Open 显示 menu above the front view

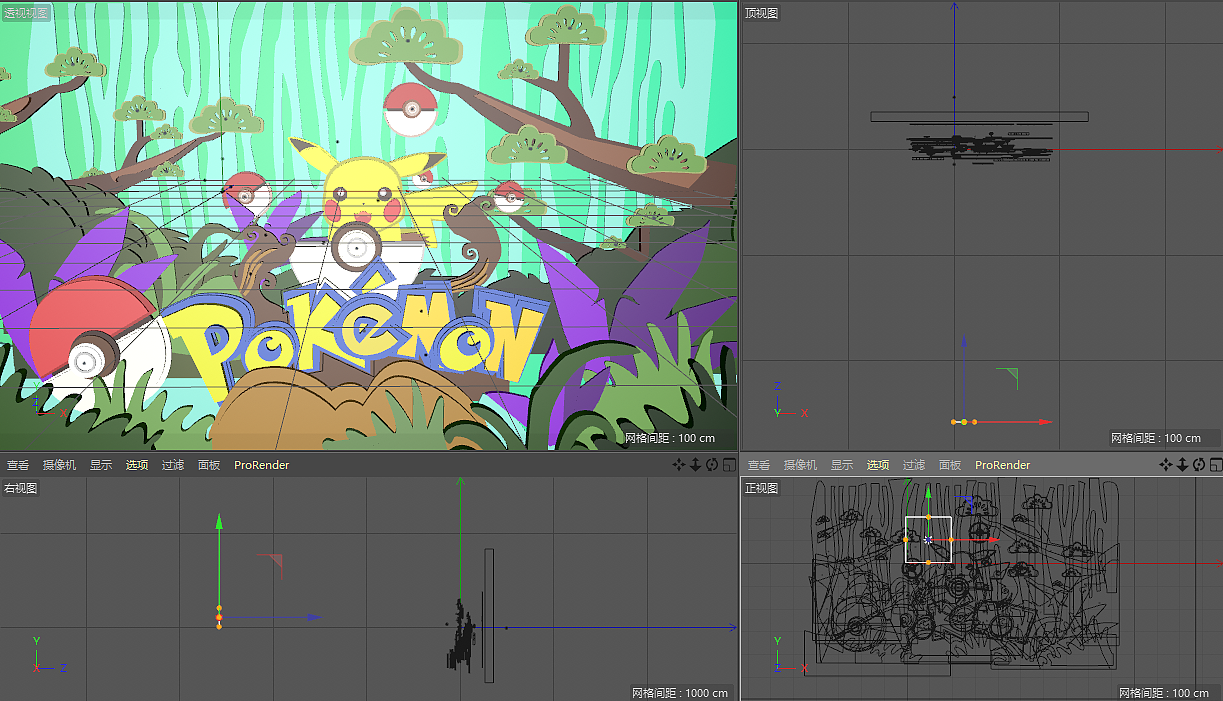pyautogui.click(x=842, y=465)
